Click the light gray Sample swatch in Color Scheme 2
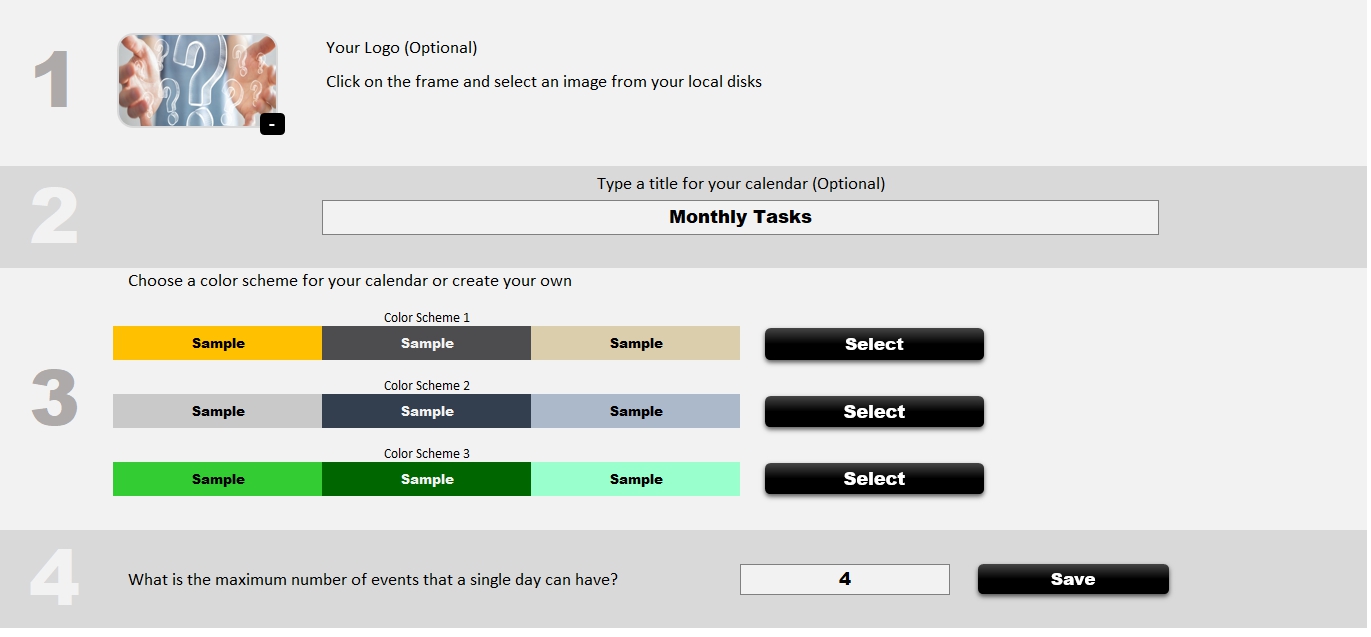Viewport: 1371px width, 637px height. [x=217, y=411]
